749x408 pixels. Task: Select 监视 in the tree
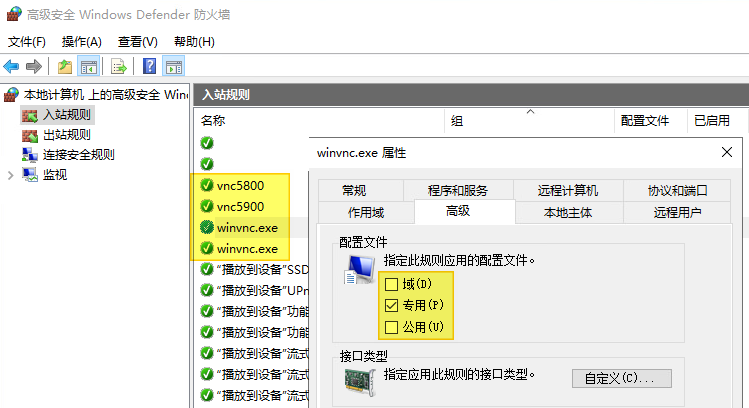[54, 175]
